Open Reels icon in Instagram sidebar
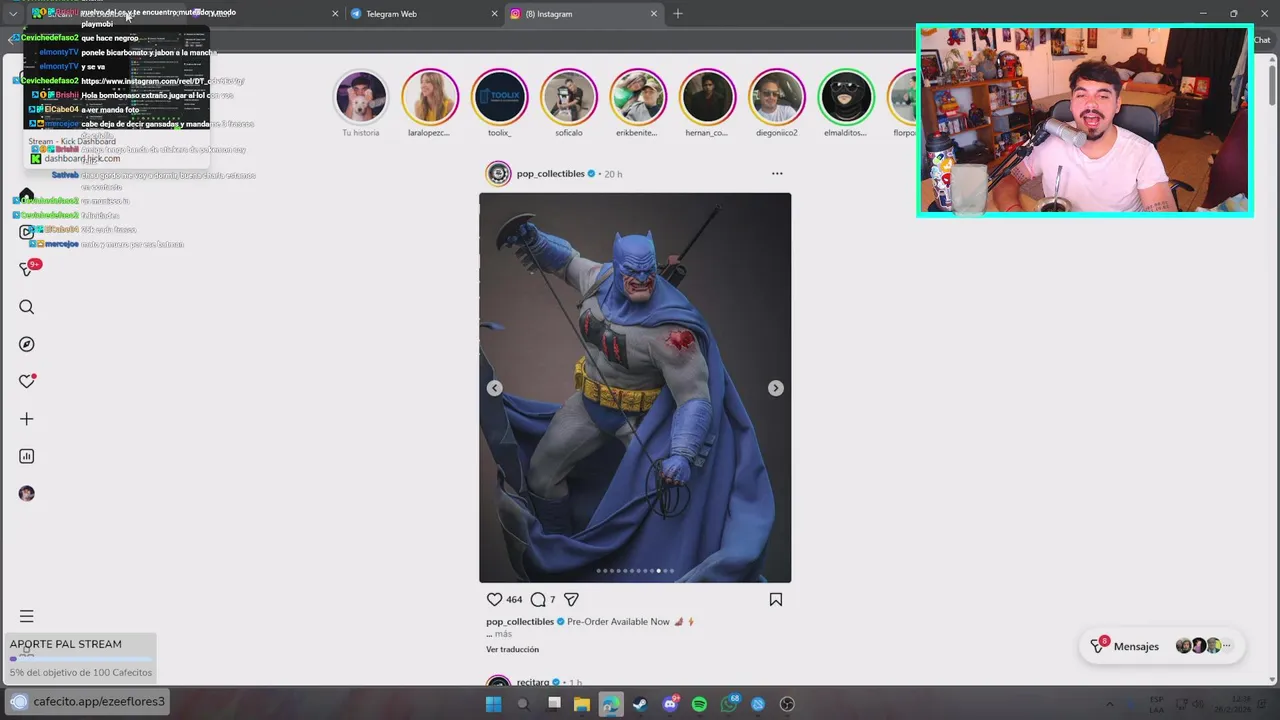 (x=27, y=232)
